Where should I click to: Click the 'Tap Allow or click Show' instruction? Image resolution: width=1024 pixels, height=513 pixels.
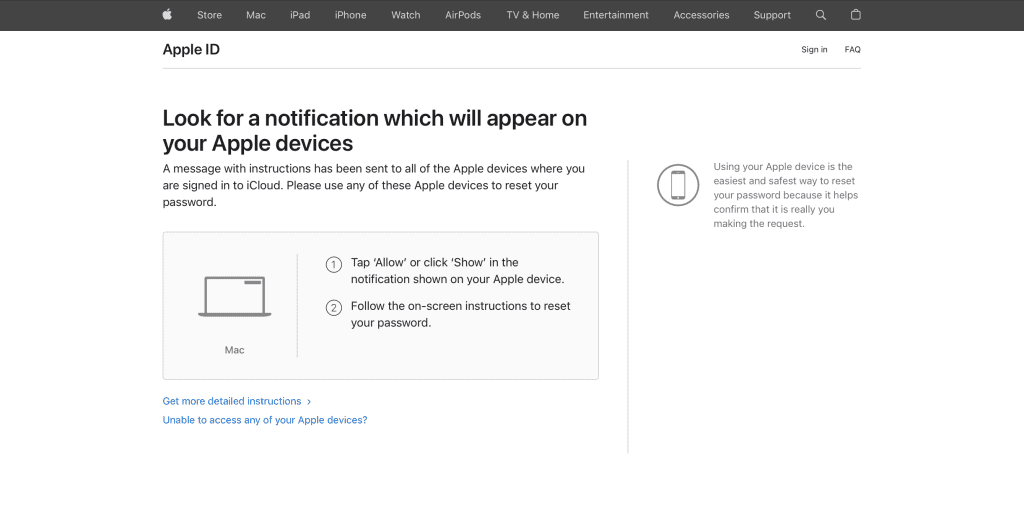[x=457, y=271]
